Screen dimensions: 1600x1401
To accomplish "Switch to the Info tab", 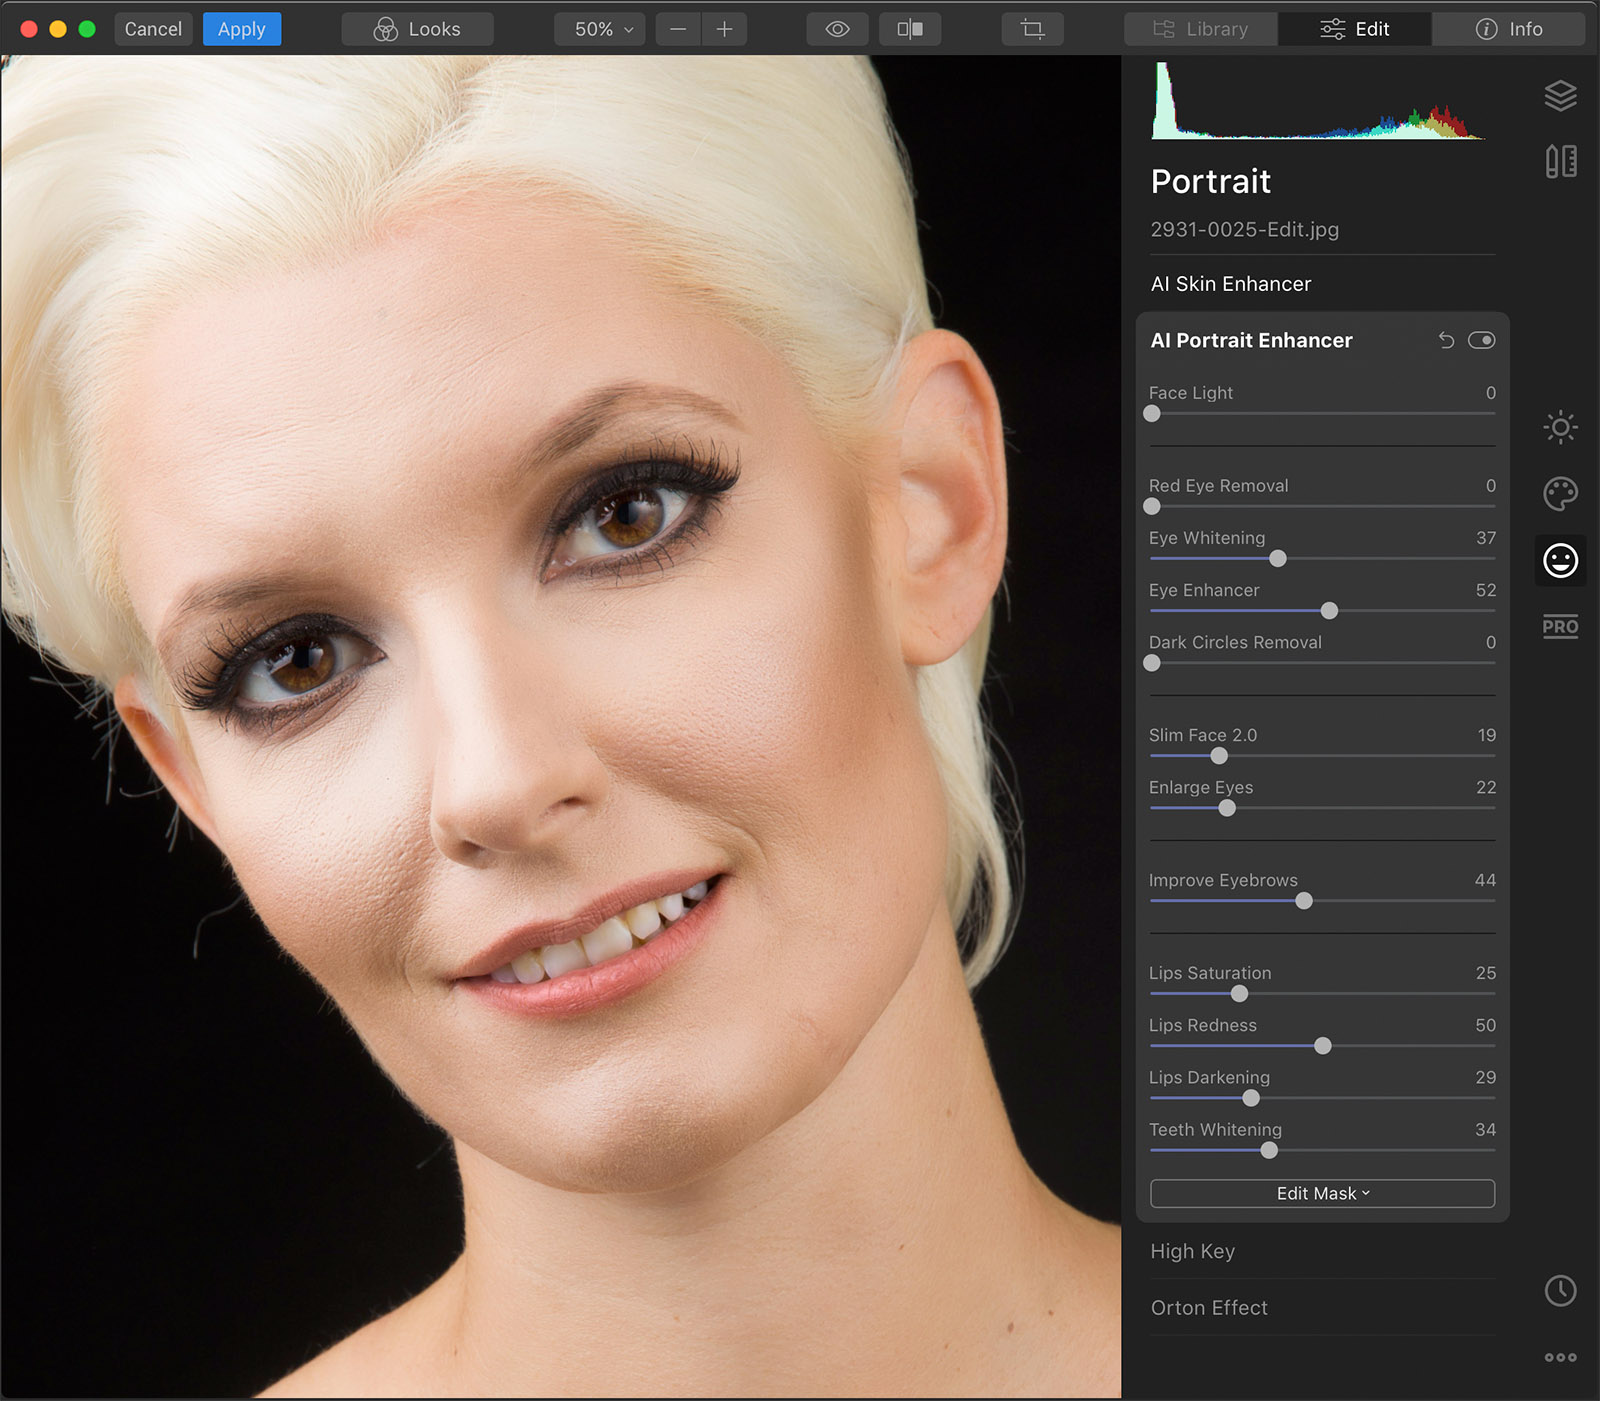I will (1508, 29).
